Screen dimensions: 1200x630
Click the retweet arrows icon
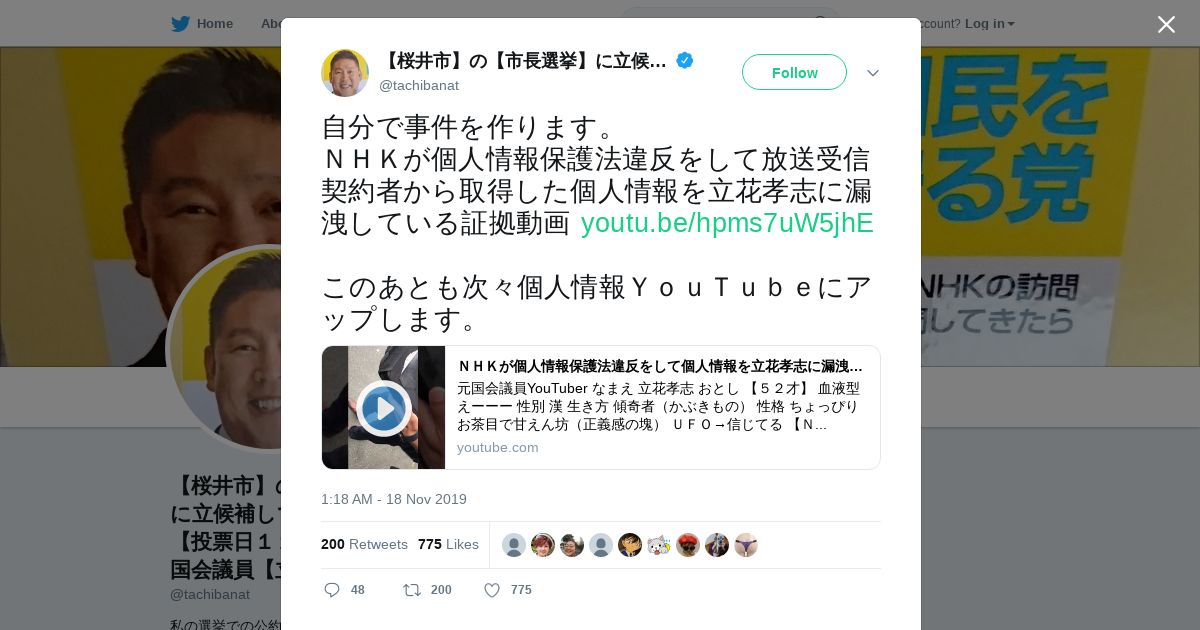point(411,590)
